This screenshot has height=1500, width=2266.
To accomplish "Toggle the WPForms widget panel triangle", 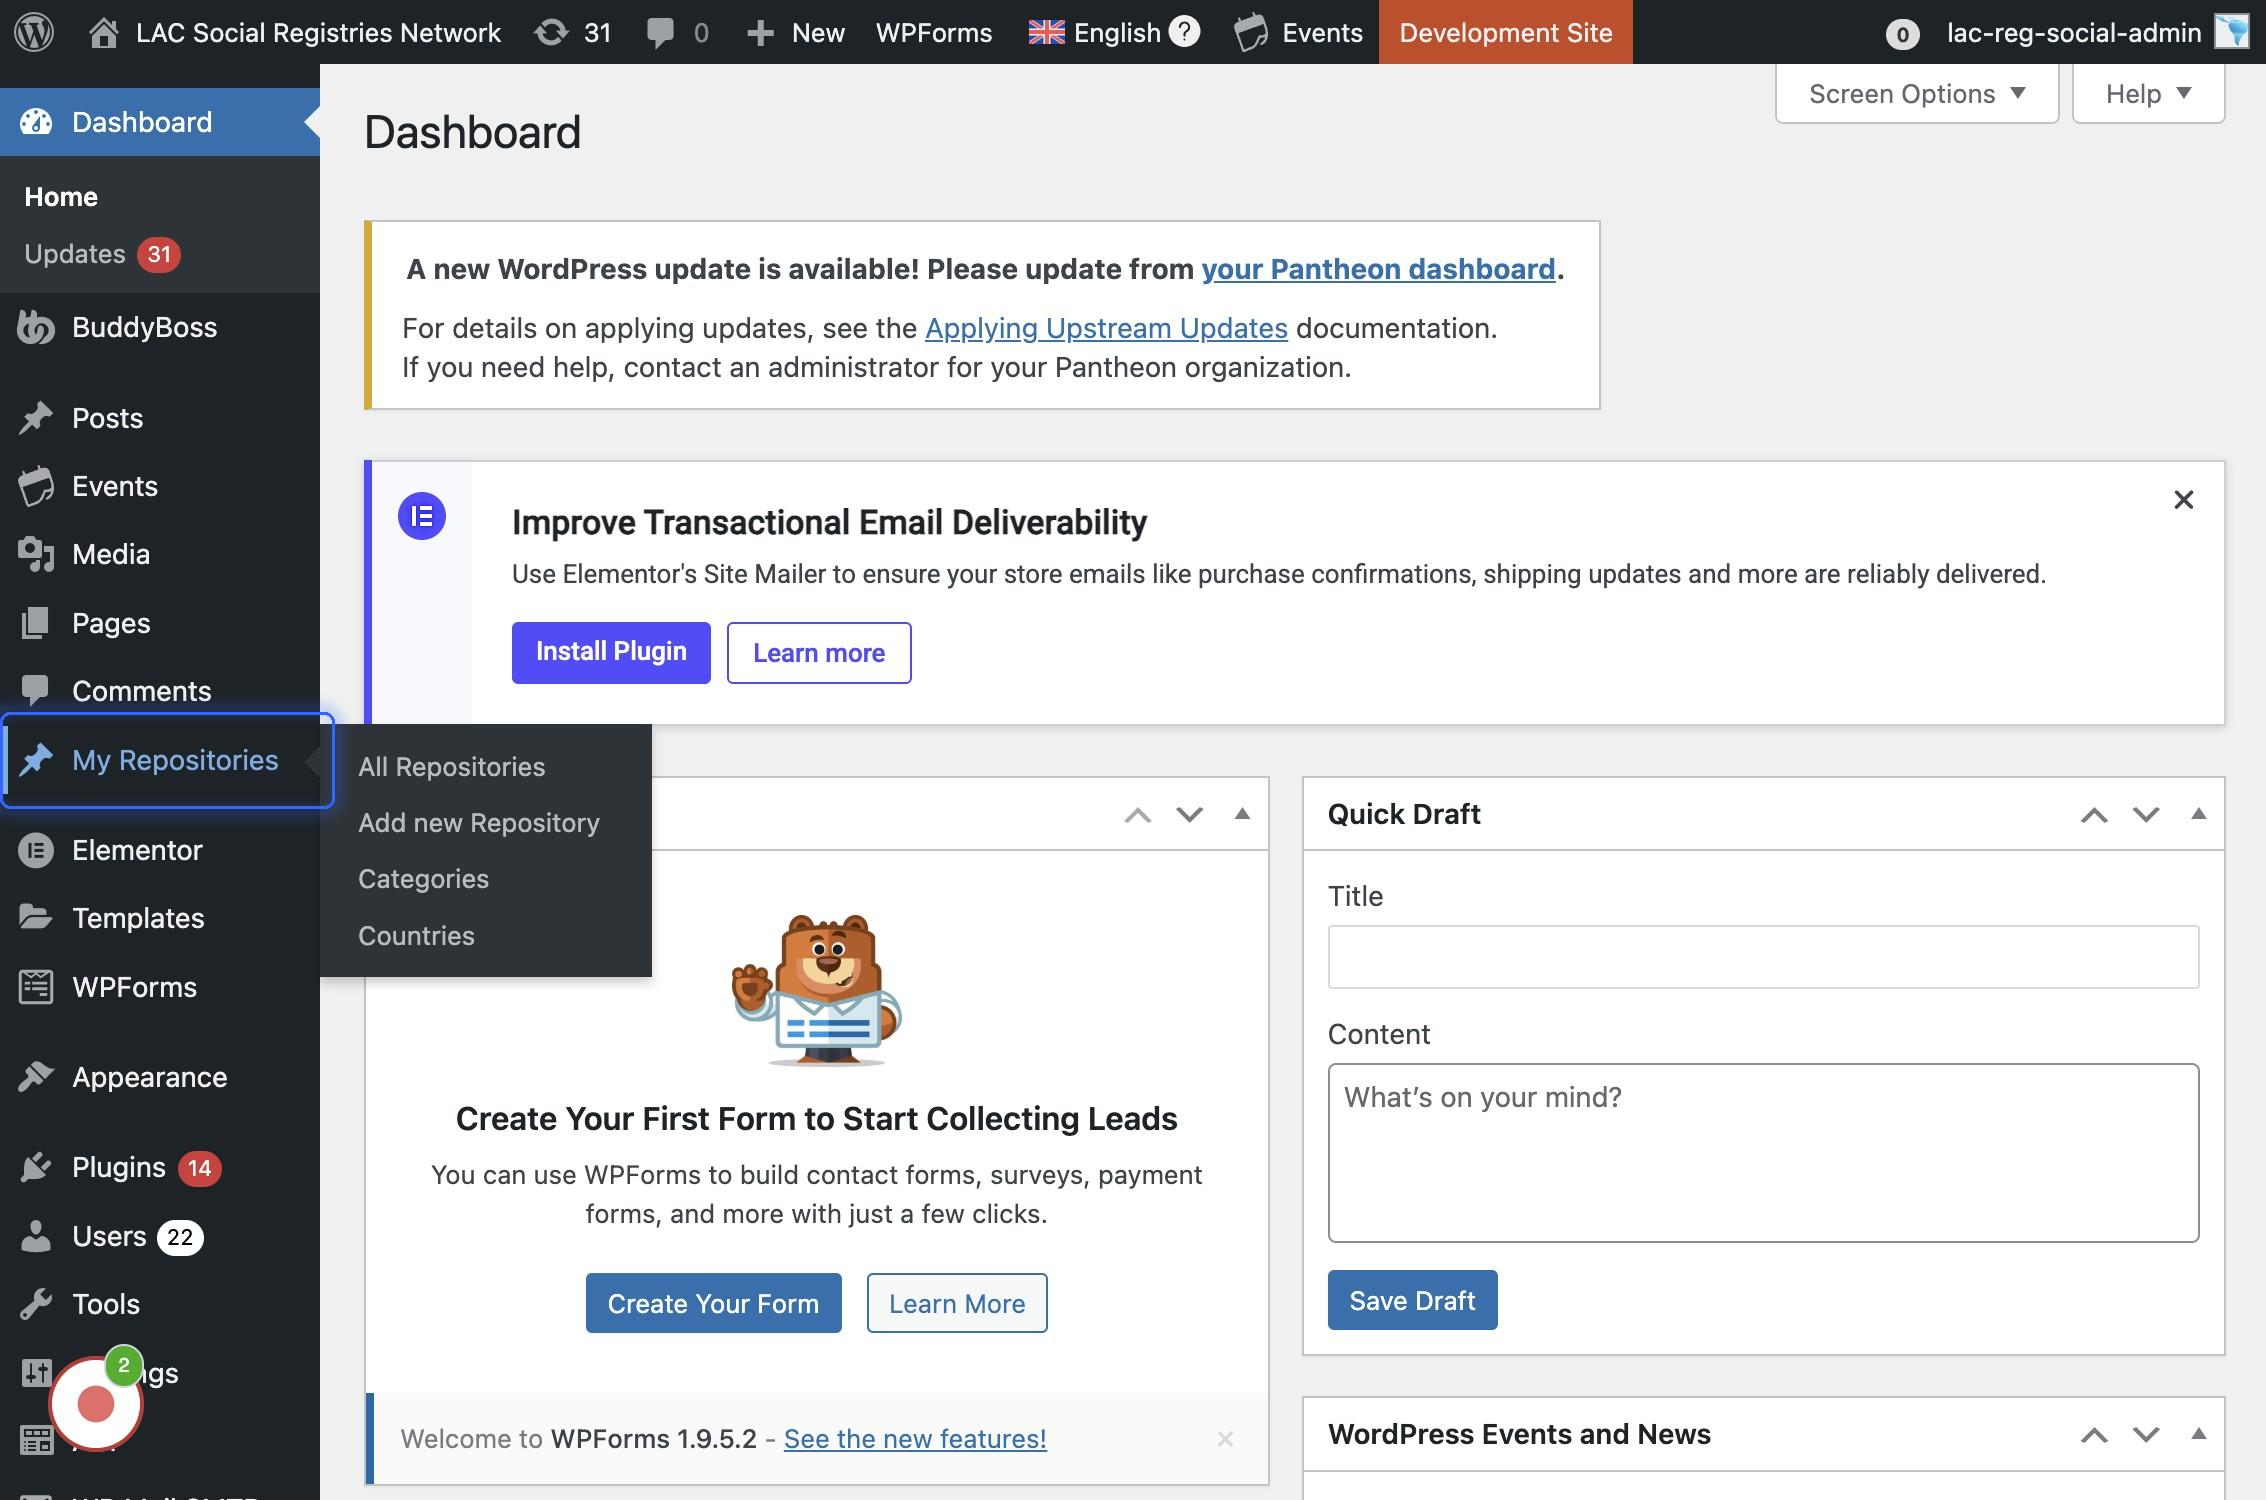I will tap(1242, 814).
